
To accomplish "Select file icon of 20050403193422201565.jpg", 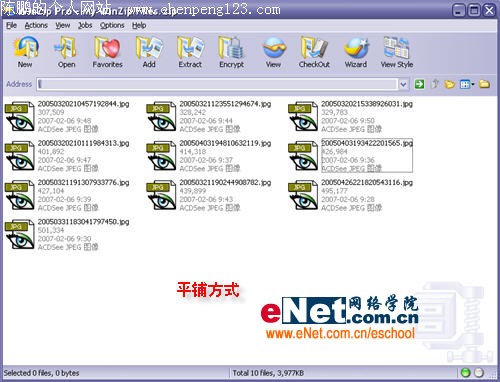I will coord(303,156).
